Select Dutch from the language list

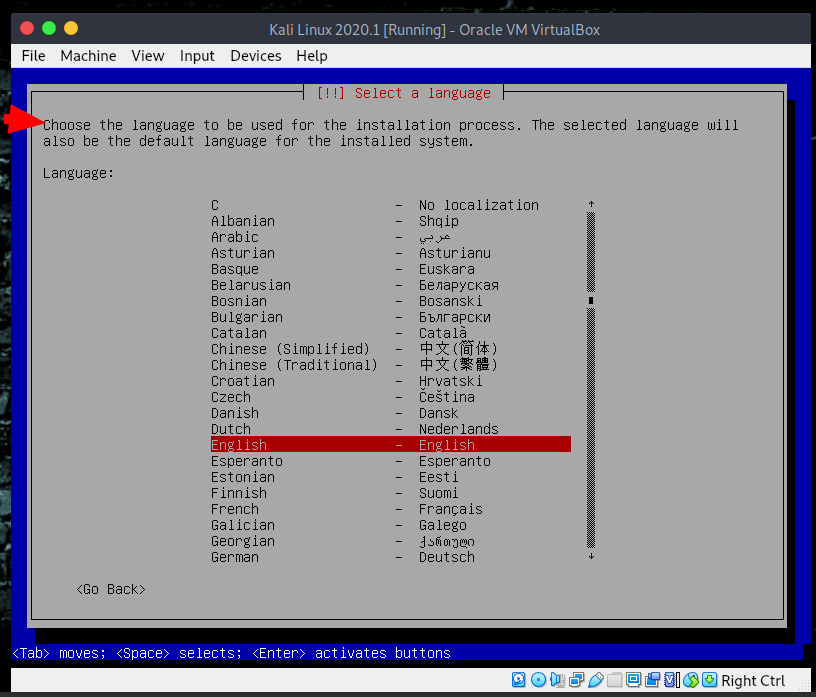(391, 429)
